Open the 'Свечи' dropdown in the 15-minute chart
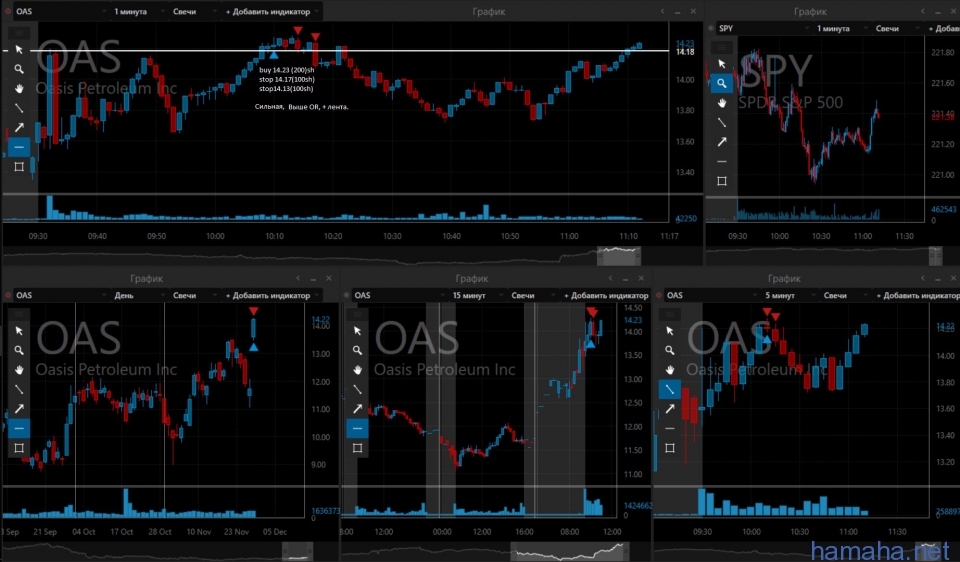This screenshot has width=960, height=562. (532, 295)
